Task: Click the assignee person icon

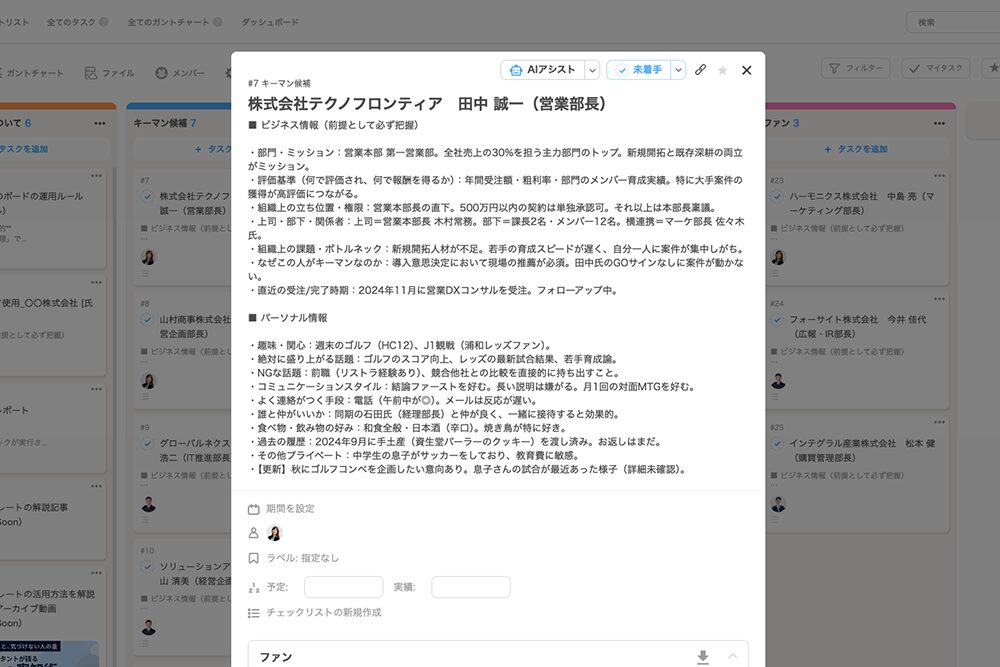Action: [253, 533]
